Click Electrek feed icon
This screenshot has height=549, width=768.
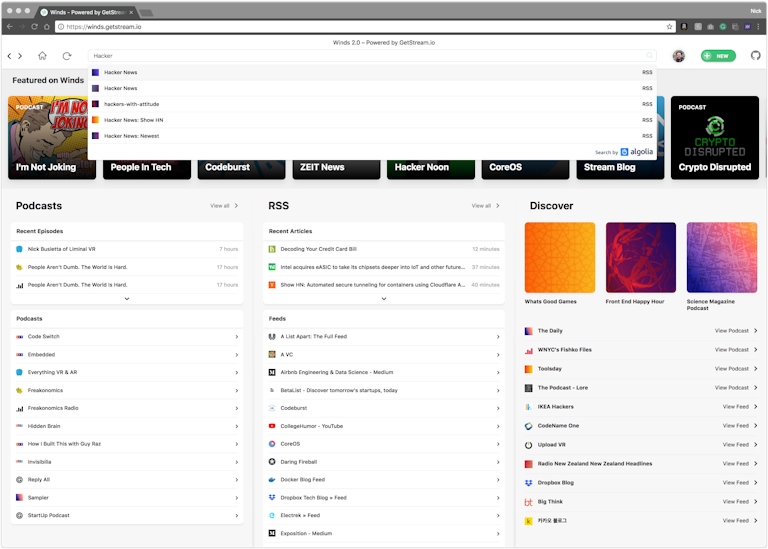tap(272, 516)
